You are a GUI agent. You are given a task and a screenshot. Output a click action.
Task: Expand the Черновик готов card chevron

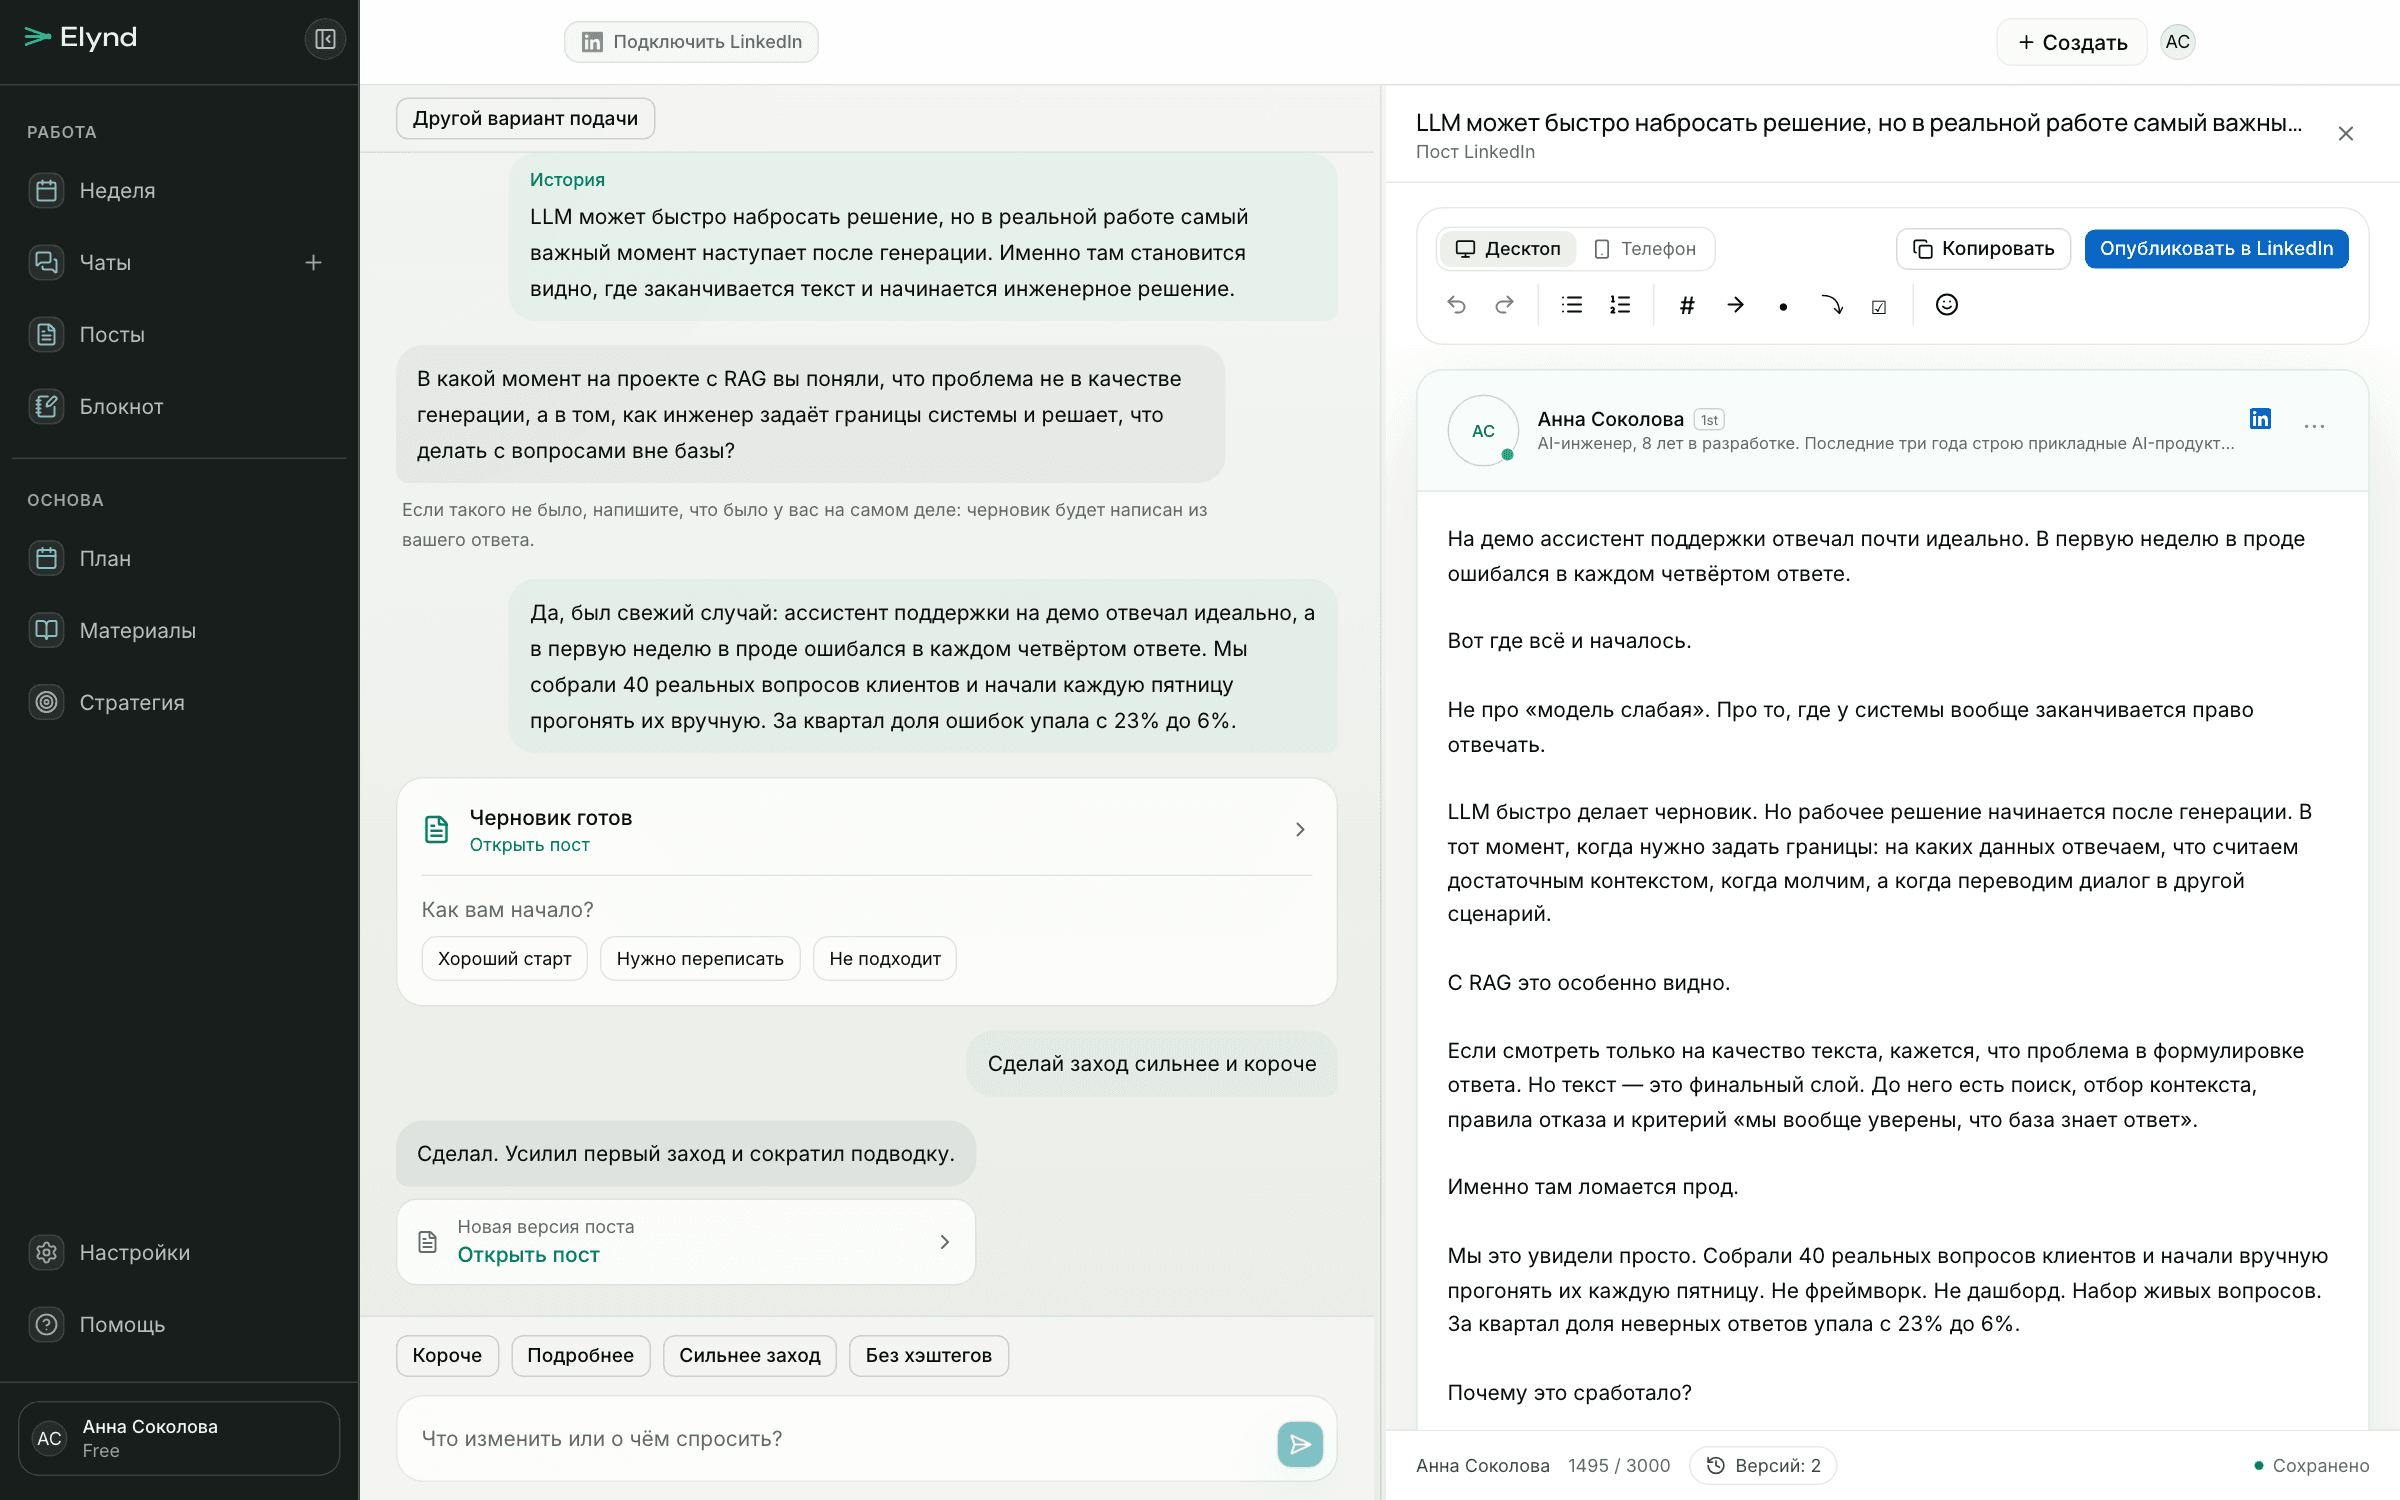tap(1300, 829)
